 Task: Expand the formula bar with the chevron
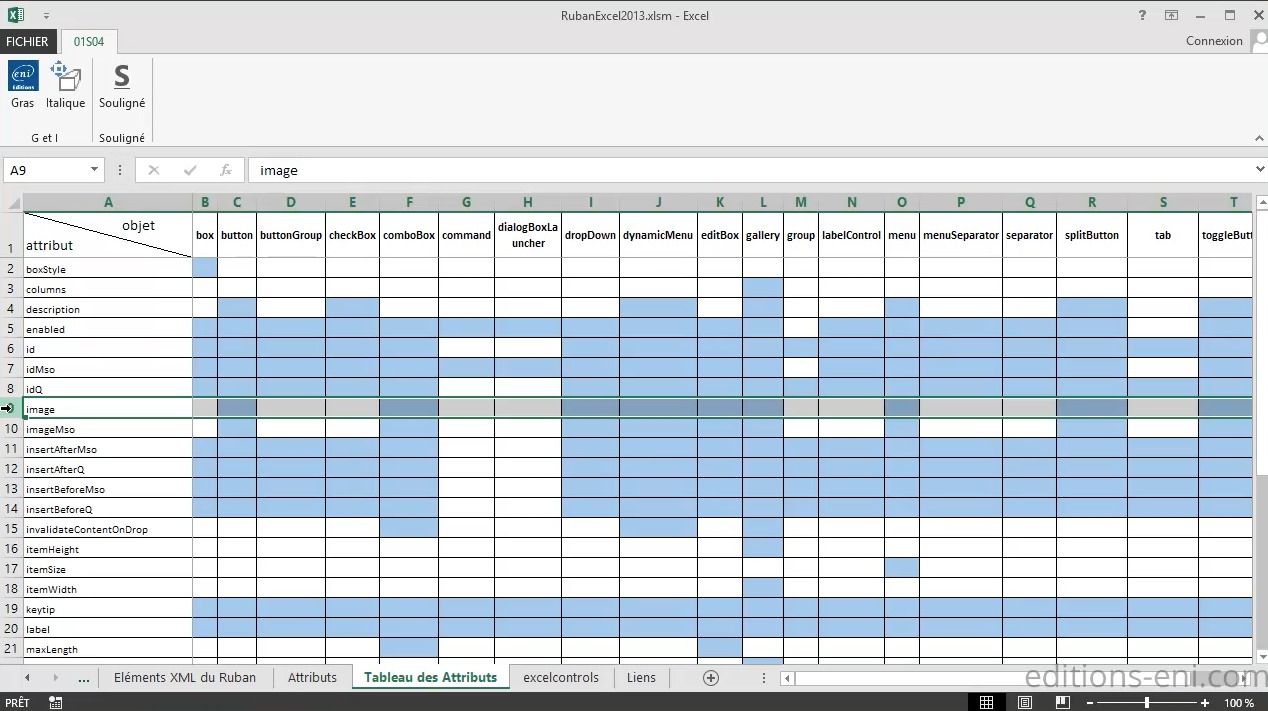(1260, 170)
